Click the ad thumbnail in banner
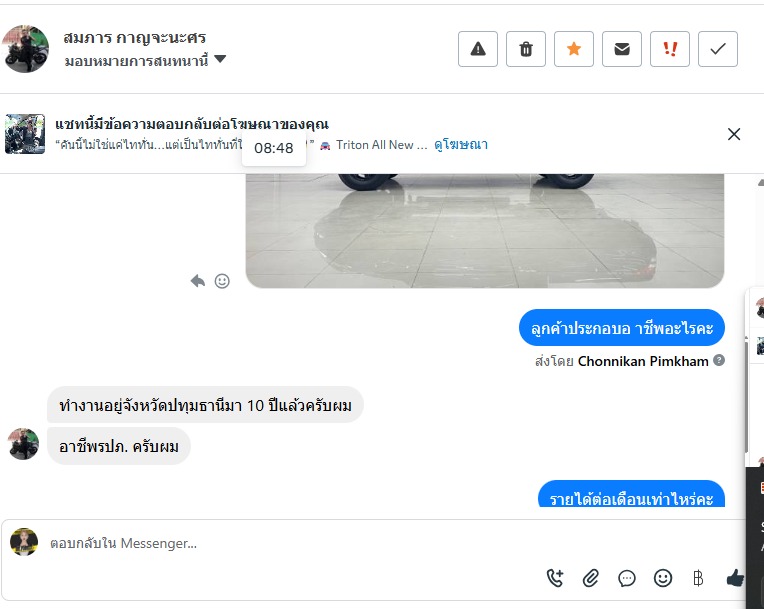Image resolution: width=764 pixels, height=609 pixels. point(25,134)
